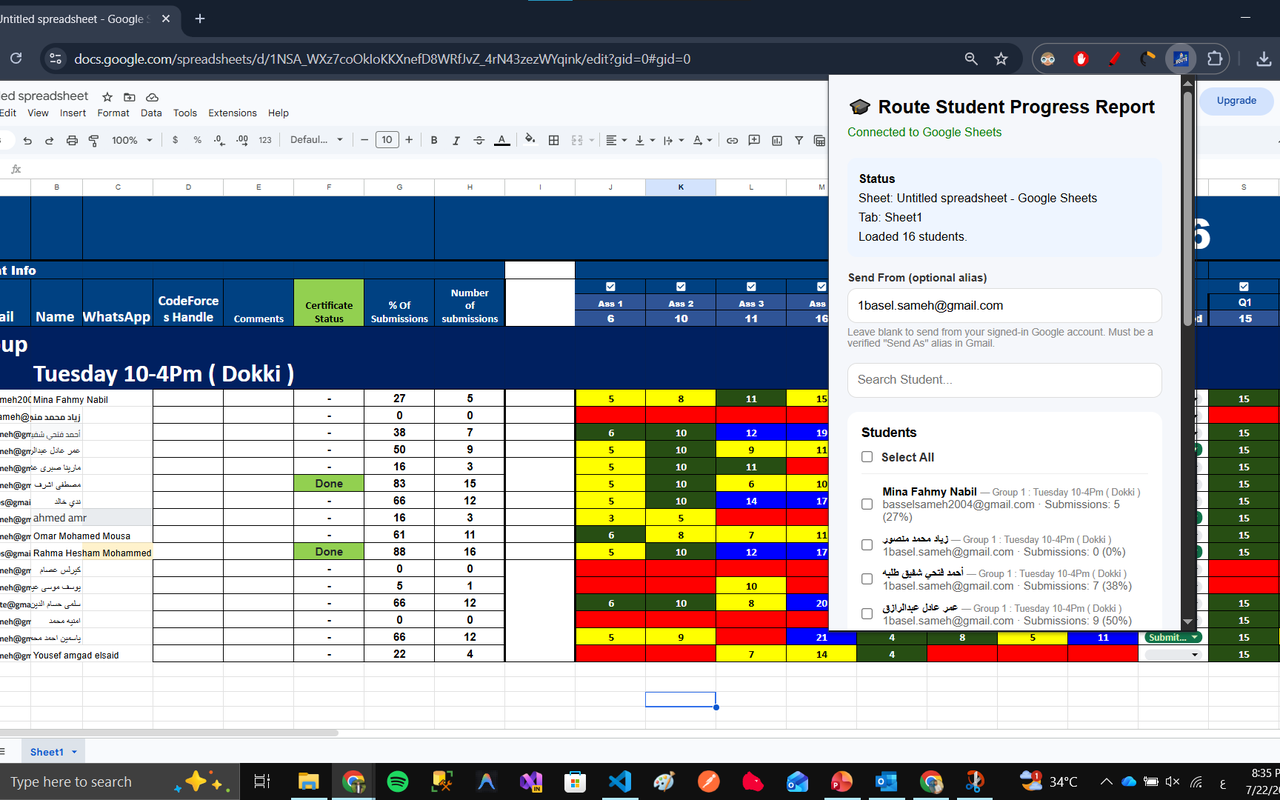
Task: Toggle the Ass 2 column checkbox
Action: tap(681, 287)
